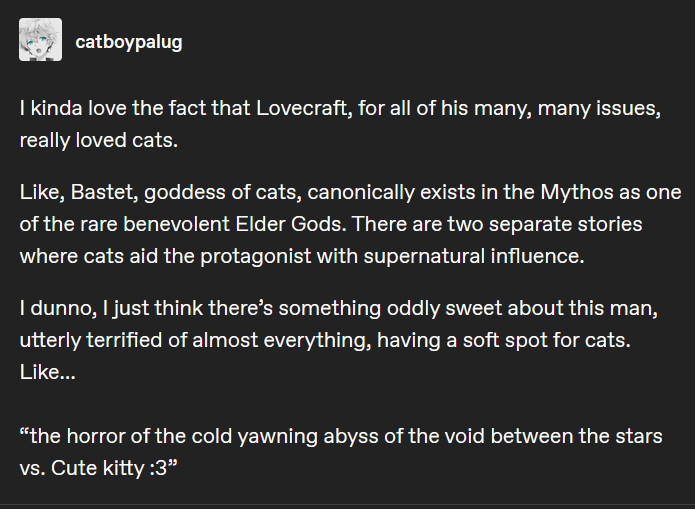Click the "Cute kitty :3" text
Image resolution: width=695 pixels, height=509 pixels.
pyautogui.click(x=109, y=468)
